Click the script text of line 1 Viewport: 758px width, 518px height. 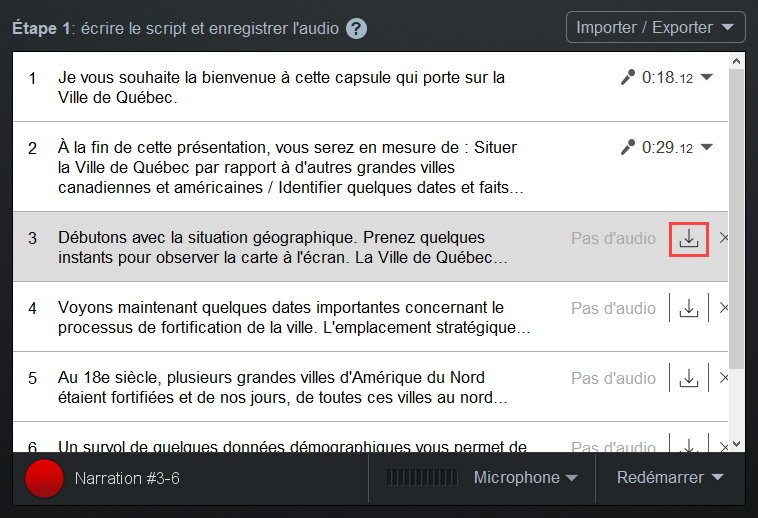tap(281, 87)
